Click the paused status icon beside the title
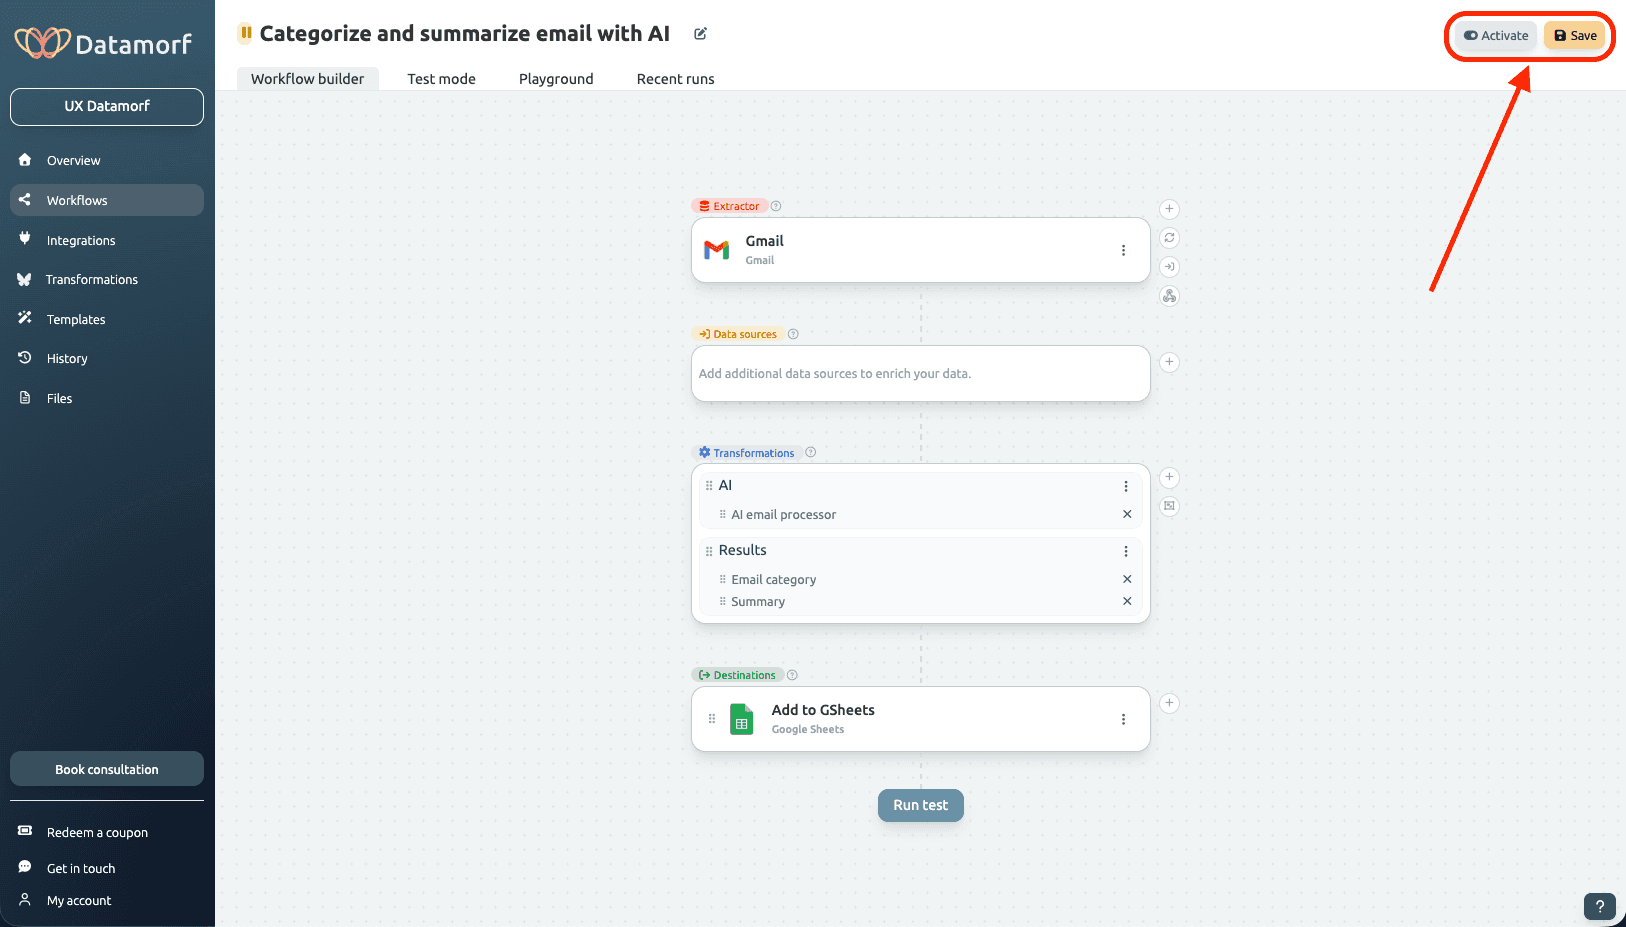Viewport: 1626px width, 927px height. (x=245, y=33)
